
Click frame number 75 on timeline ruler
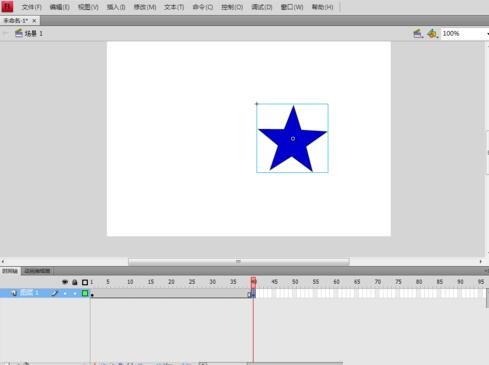tap(398, 282)
